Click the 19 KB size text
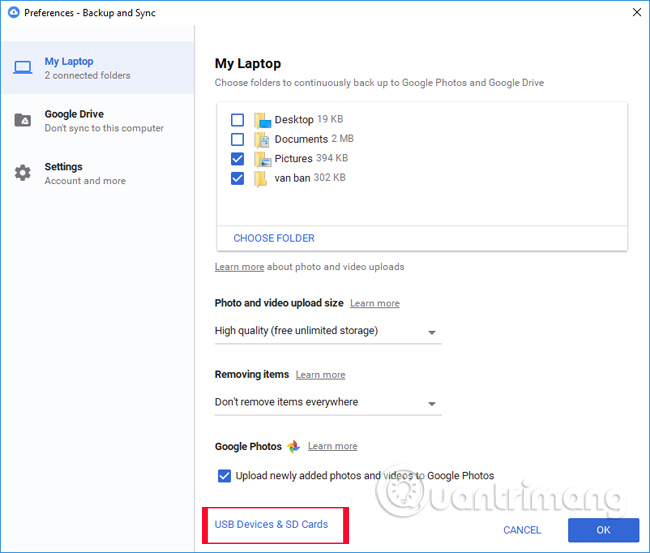 (x=330, y=119)
